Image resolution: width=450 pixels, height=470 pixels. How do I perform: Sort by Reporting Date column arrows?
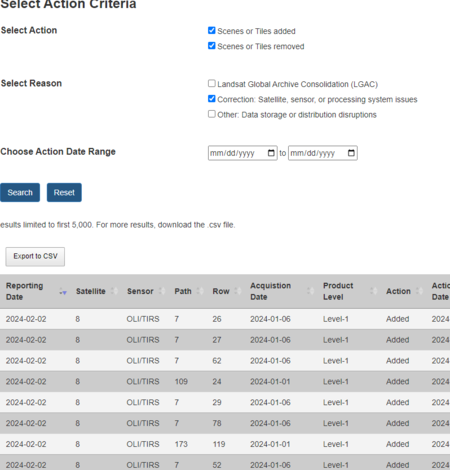[63, 291]
